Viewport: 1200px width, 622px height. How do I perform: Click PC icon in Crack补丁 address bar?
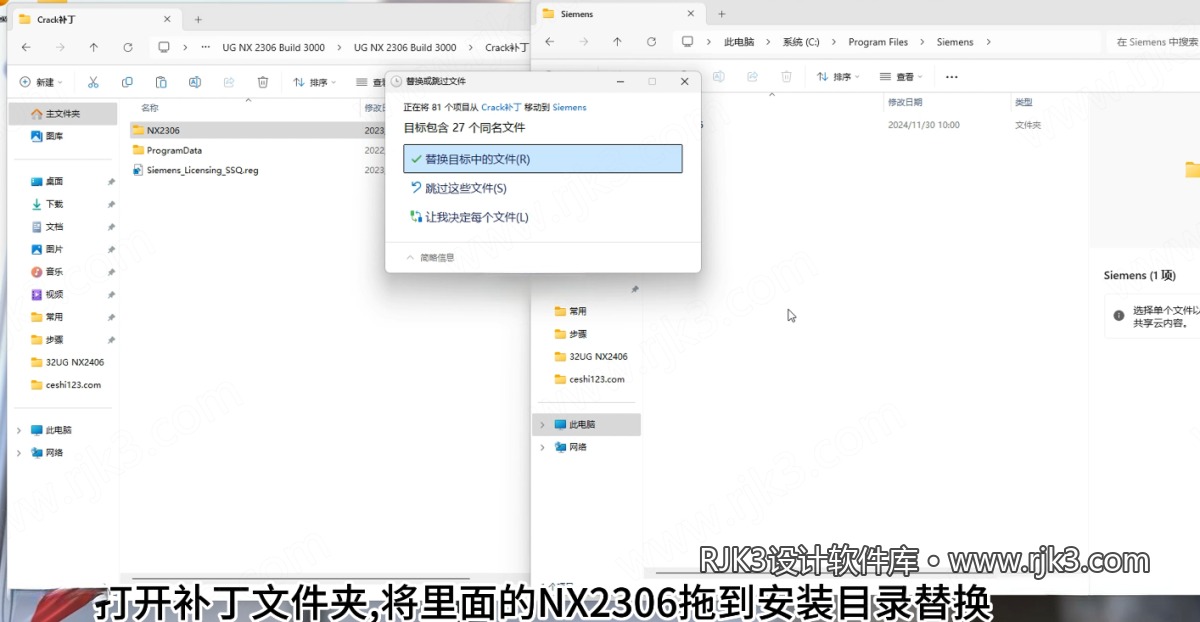[x=164, y=47]
